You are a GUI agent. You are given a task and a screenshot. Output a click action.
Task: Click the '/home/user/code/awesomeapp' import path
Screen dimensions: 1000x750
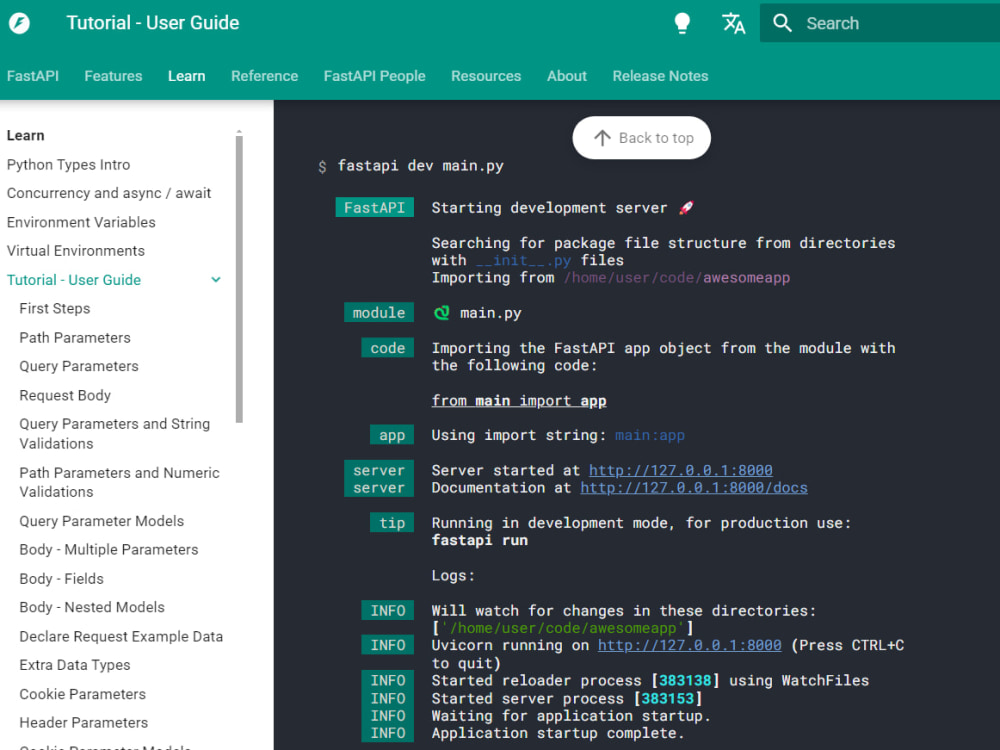[x=677, y=278]
